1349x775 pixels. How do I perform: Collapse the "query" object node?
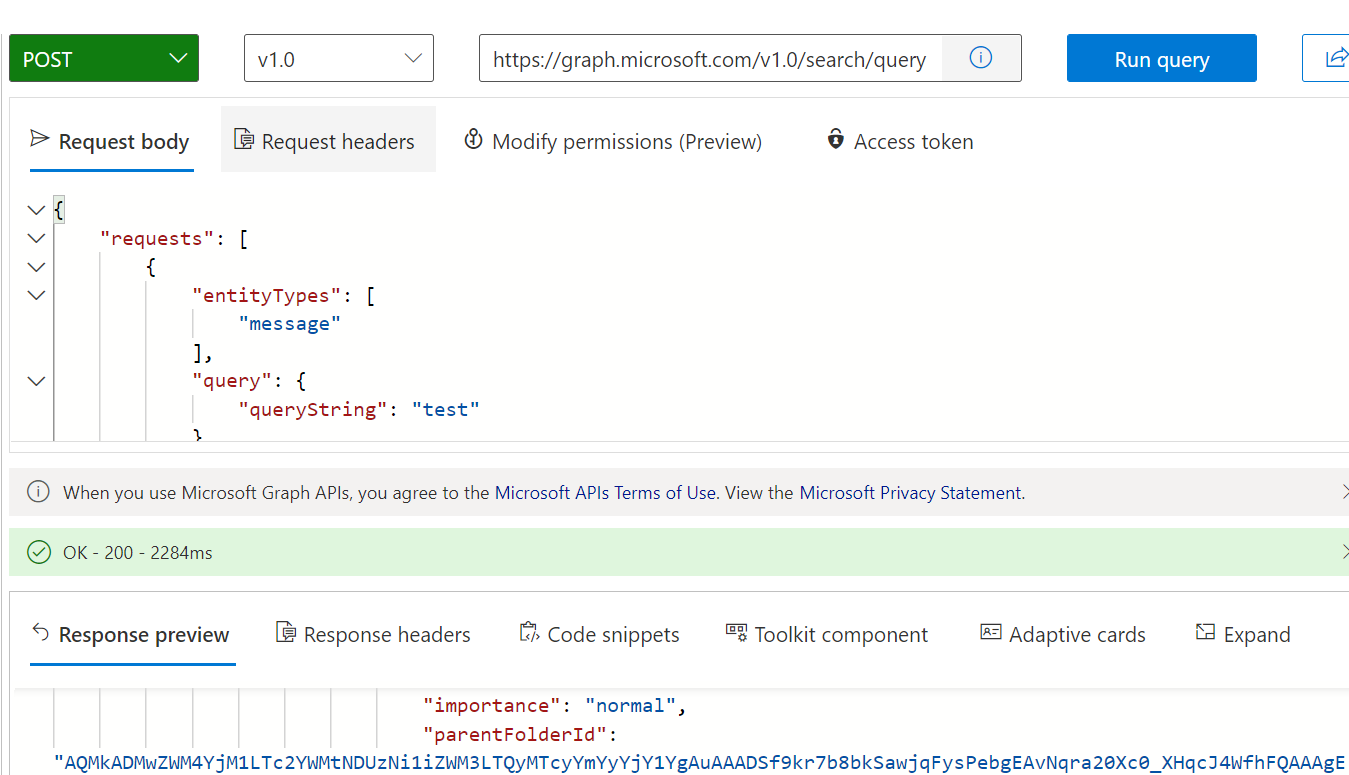pyautogui.click(x=37, y=381)
